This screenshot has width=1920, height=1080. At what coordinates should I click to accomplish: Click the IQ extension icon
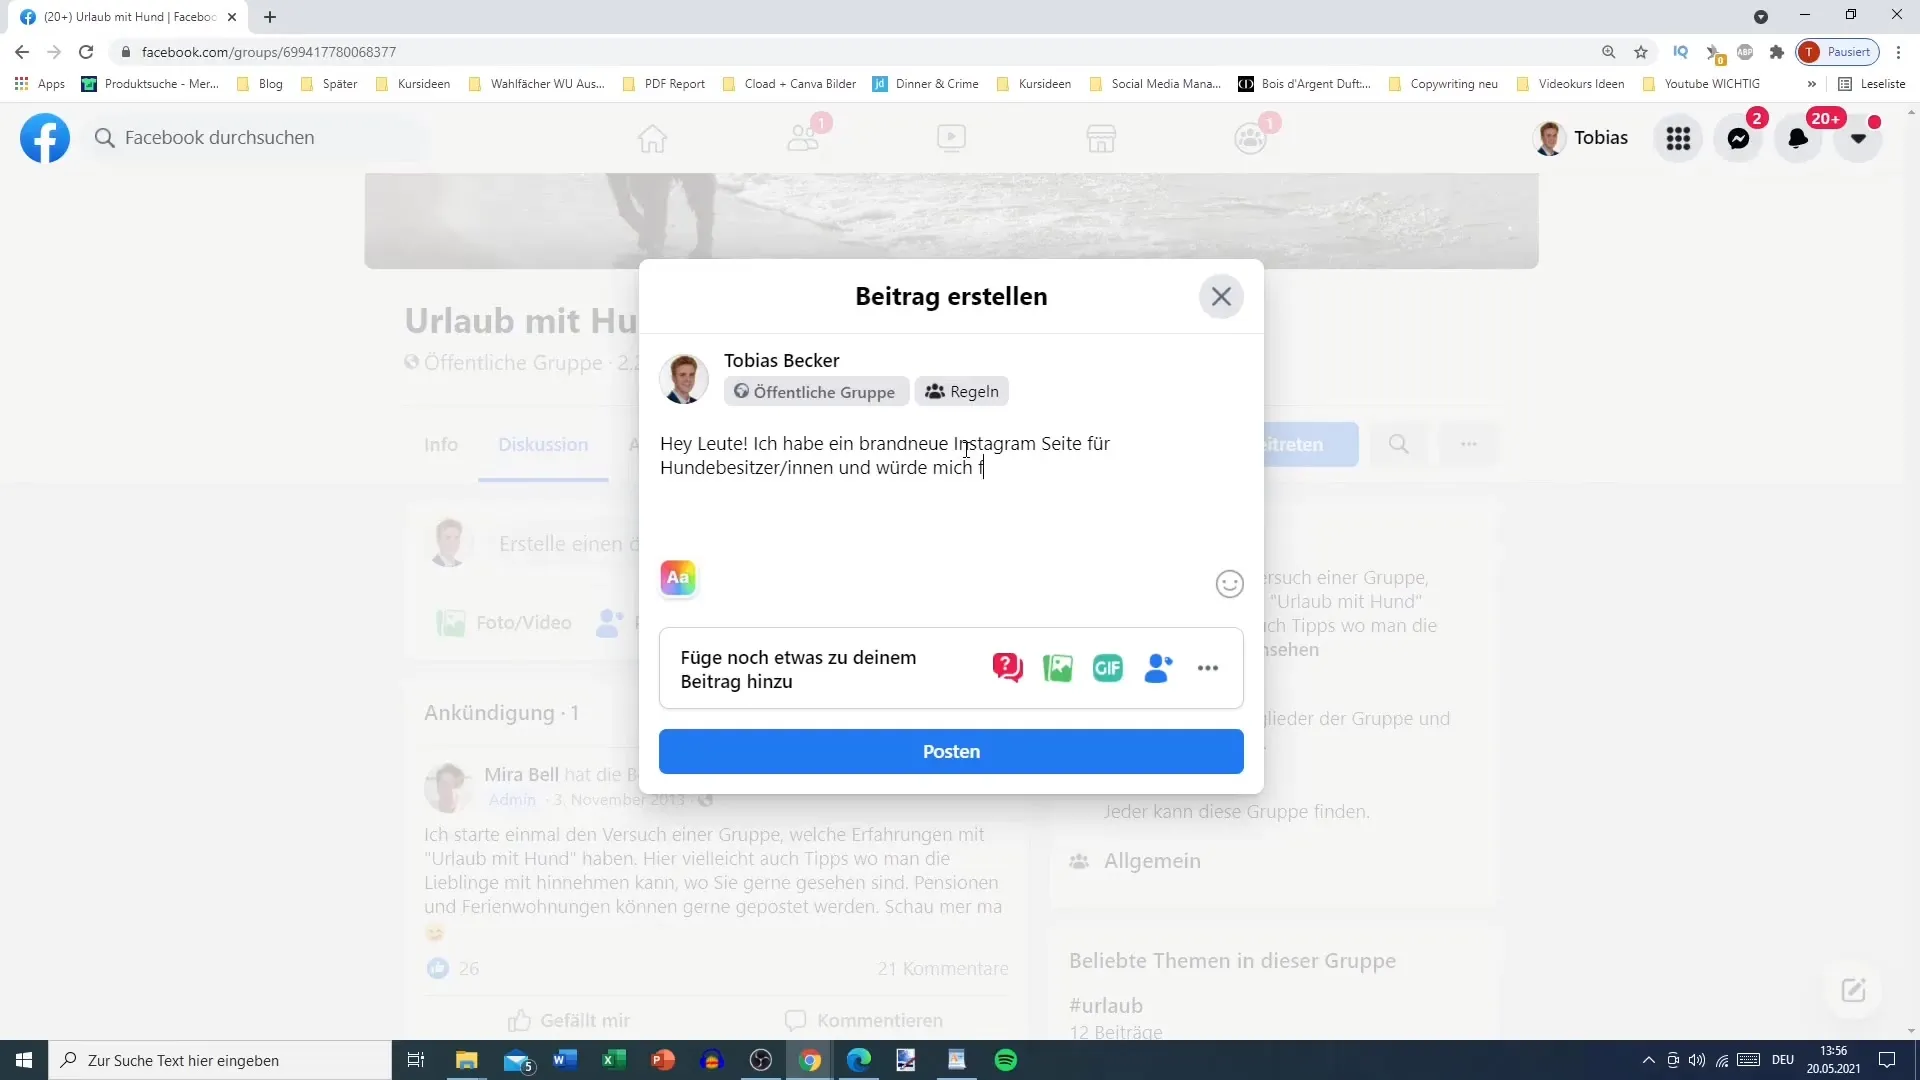point(1681,52)
